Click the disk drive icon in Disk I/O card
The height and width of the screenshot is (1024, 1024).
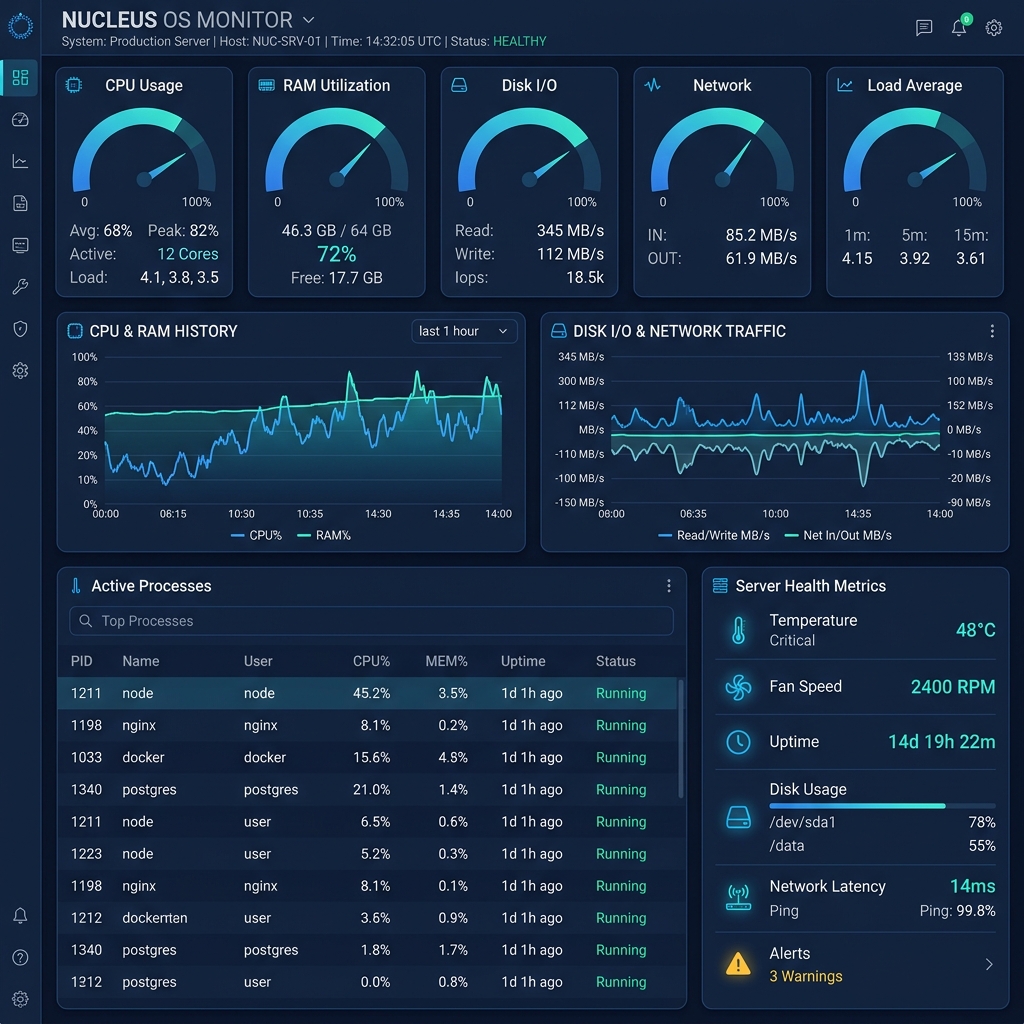pos(459,85)
